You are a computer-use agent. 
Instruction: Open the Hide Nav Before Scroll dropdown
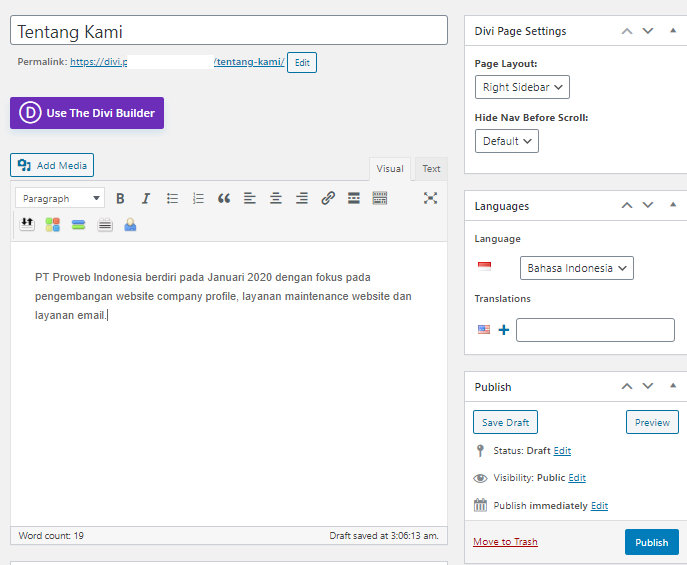tap(506, 141)
